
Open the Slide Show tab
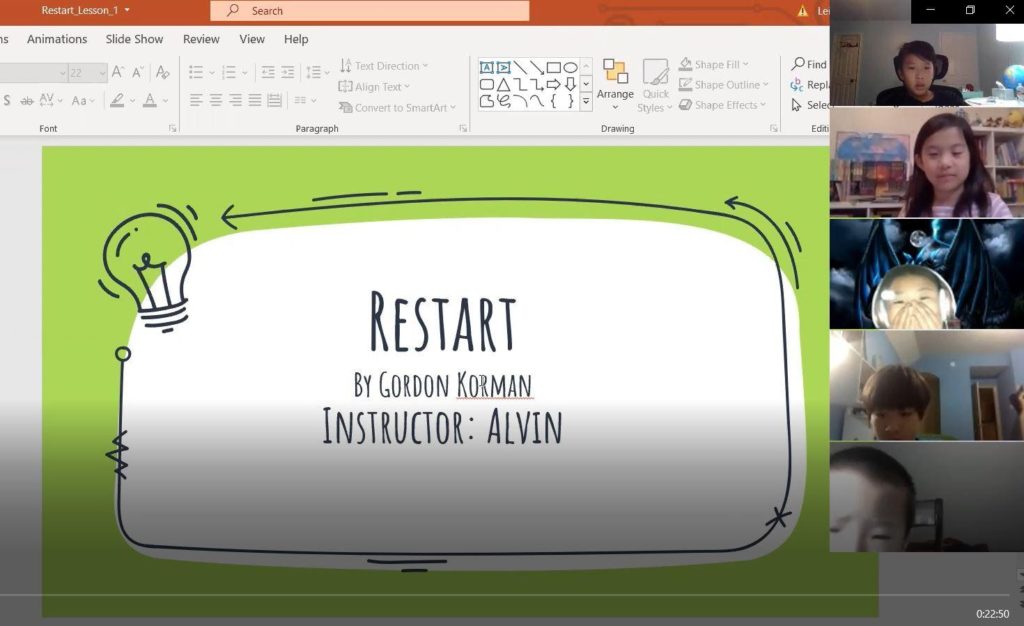tap(135, 39)
